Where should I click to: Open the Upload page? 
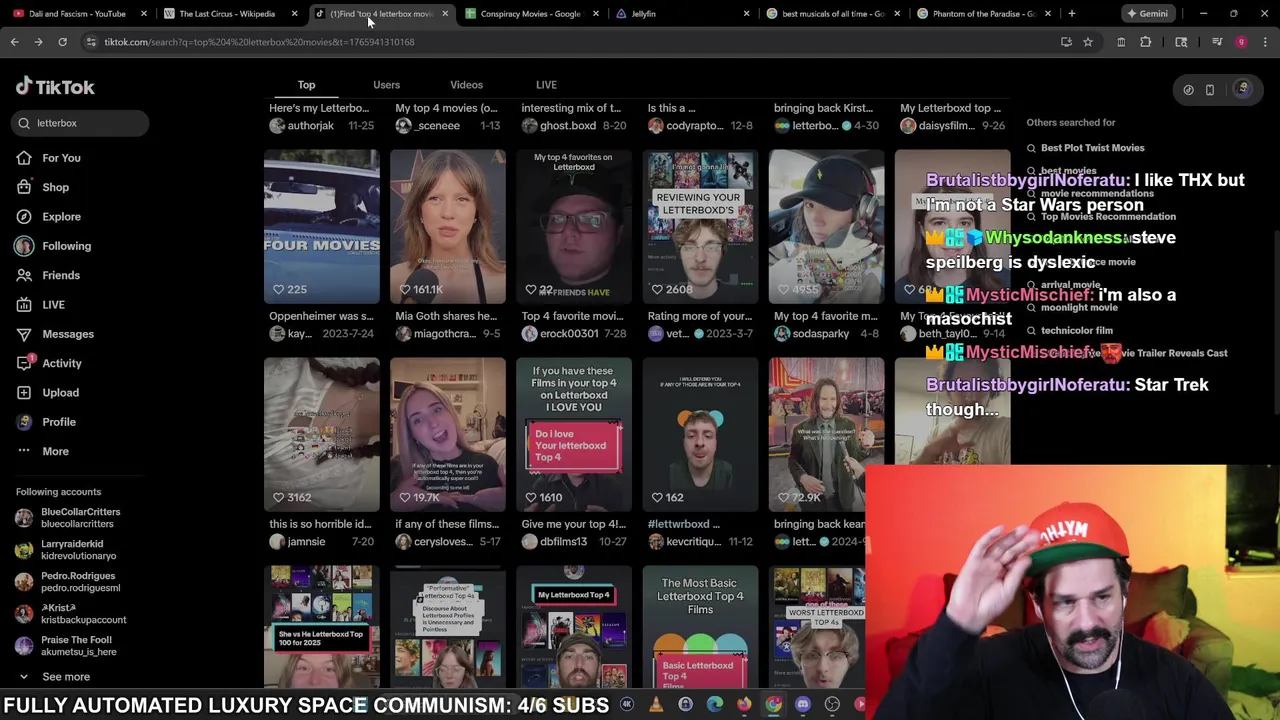[60, 392]
